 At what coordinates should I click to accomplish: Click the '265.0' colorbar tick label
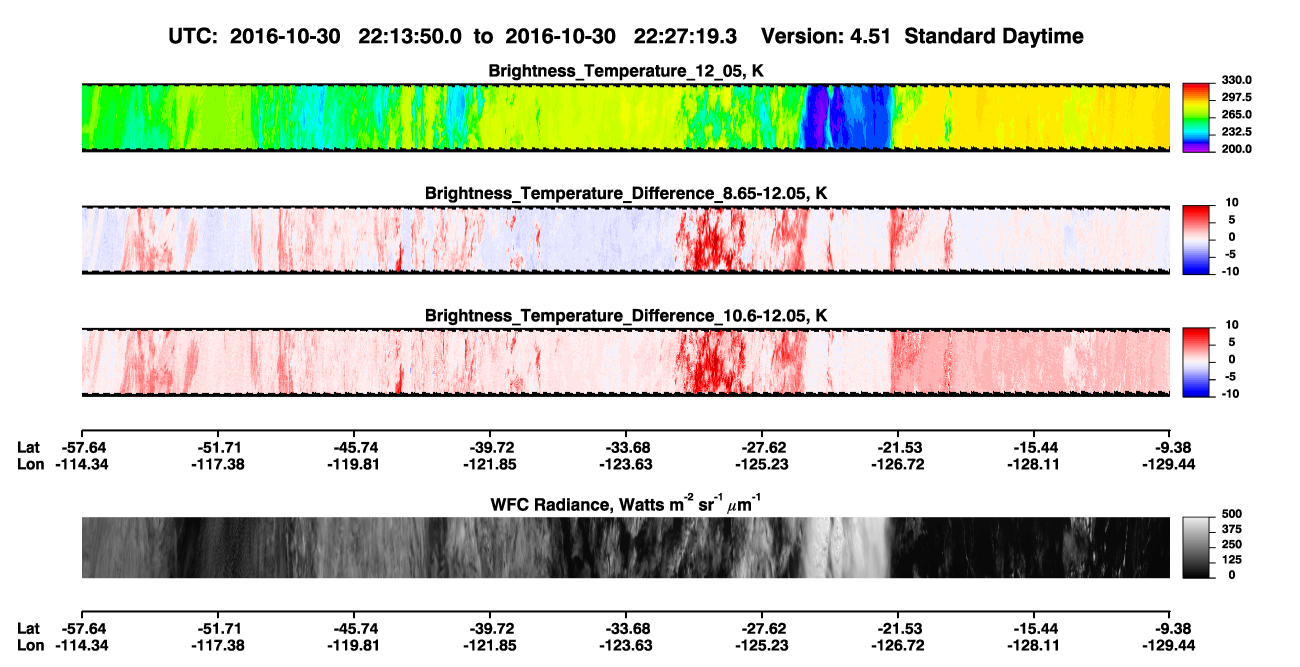tap(1237, 114)
